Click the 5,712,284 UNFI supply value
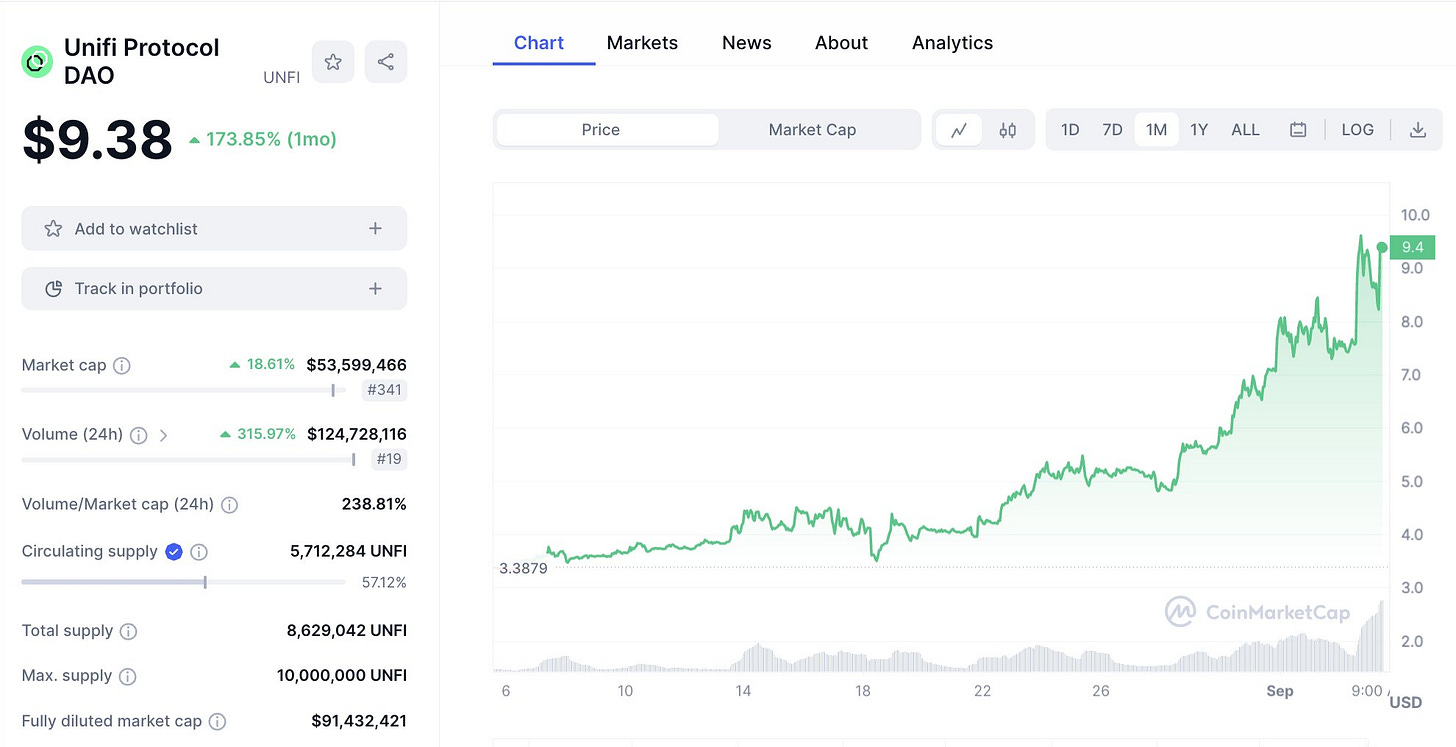Viewport: 1456px width, 747px height. [348, 551]
